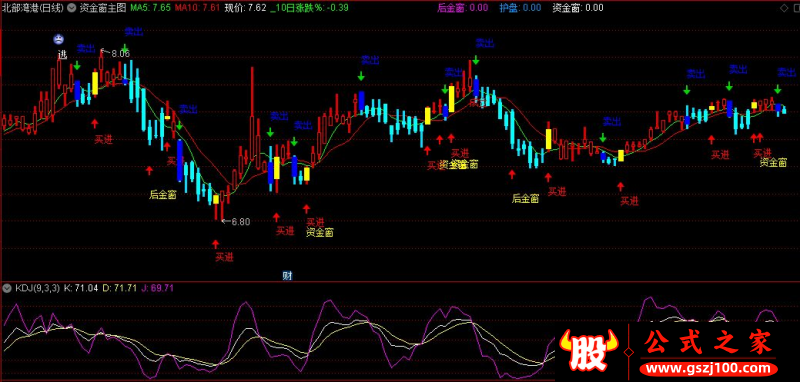This screenshot has width=800, height=382.
Task: Click the D: 71.71 value
Action: pyautogui.click(x=119, y=288)
